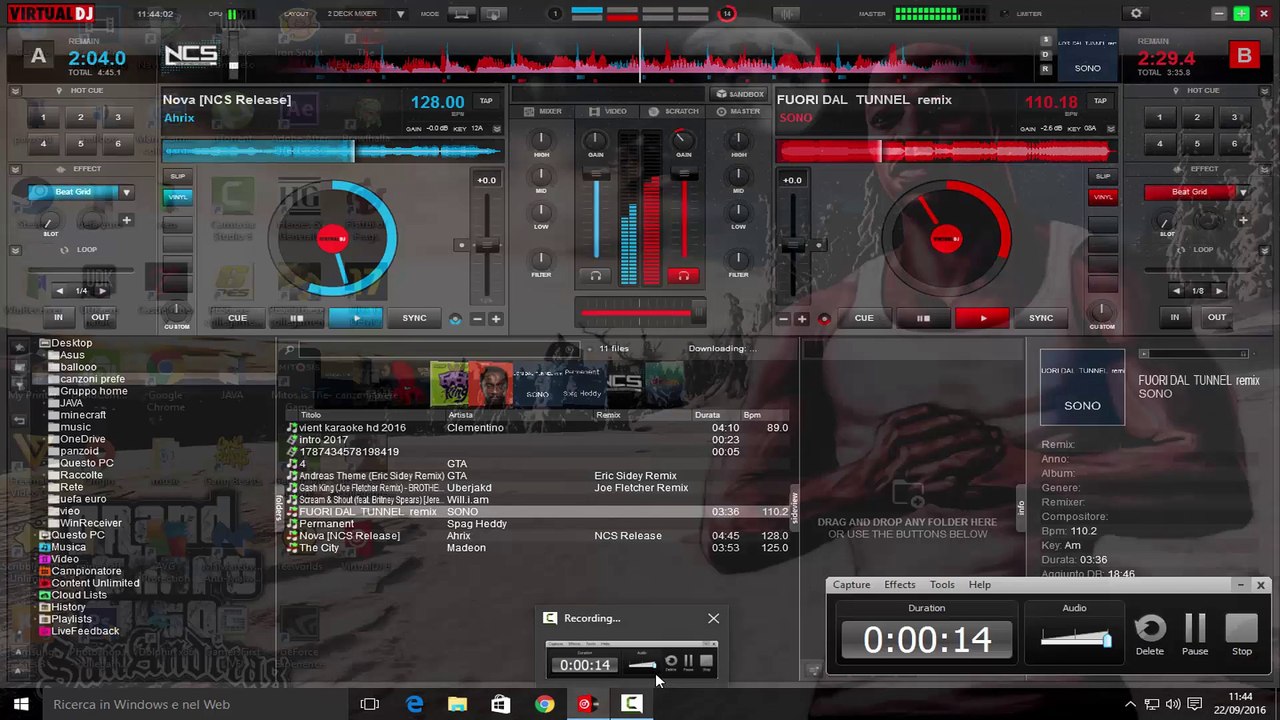1280x720 pixels.
Task: Open the Windows Start menu
Action: [20, 704]
